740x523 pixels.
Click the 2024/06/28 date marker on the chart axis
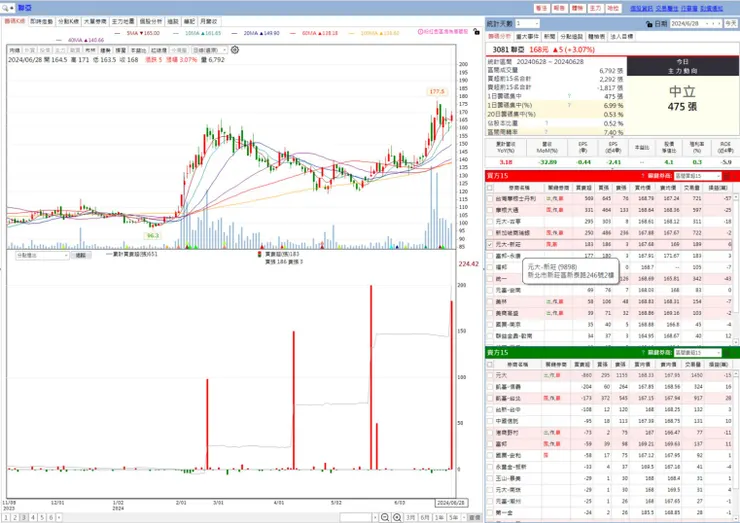[451, 503]
